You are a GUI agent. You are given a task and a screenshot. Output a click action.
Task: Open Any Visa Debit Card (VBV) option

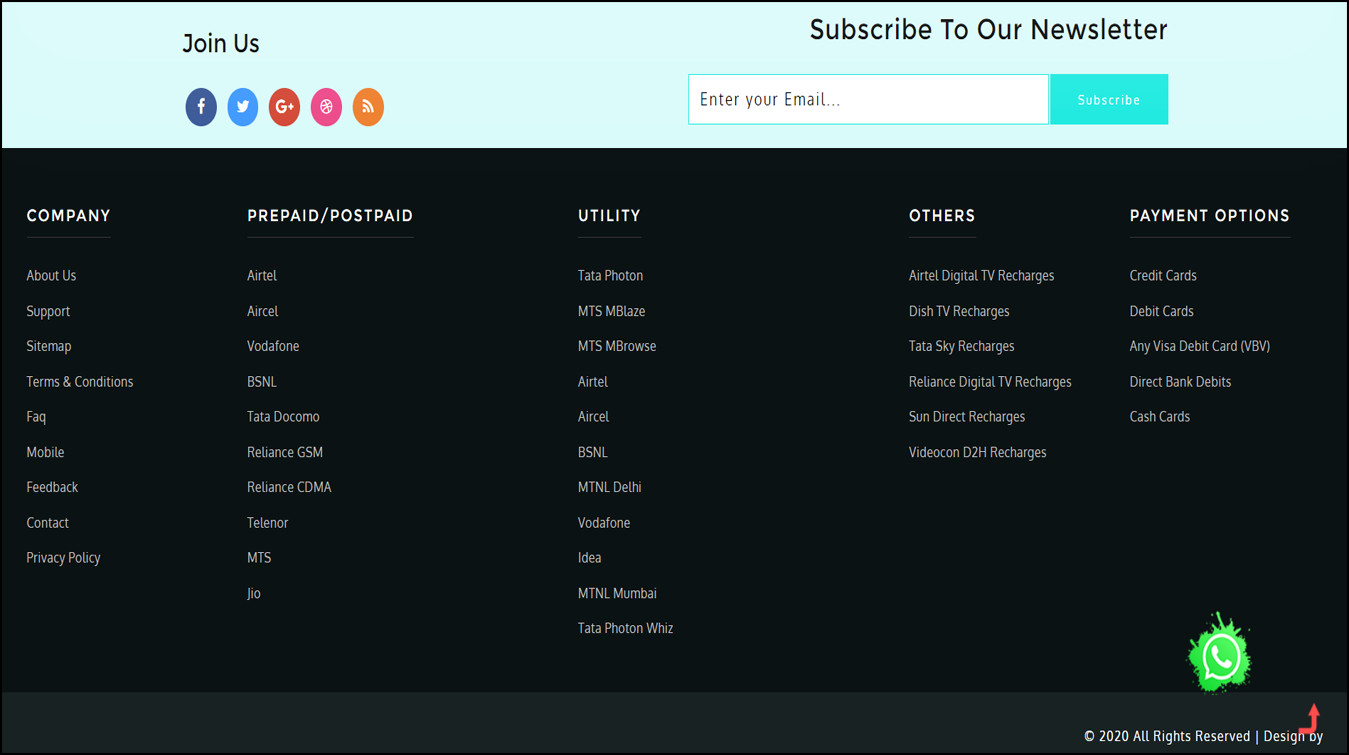pyautogui.click(x=1199, y=347)
